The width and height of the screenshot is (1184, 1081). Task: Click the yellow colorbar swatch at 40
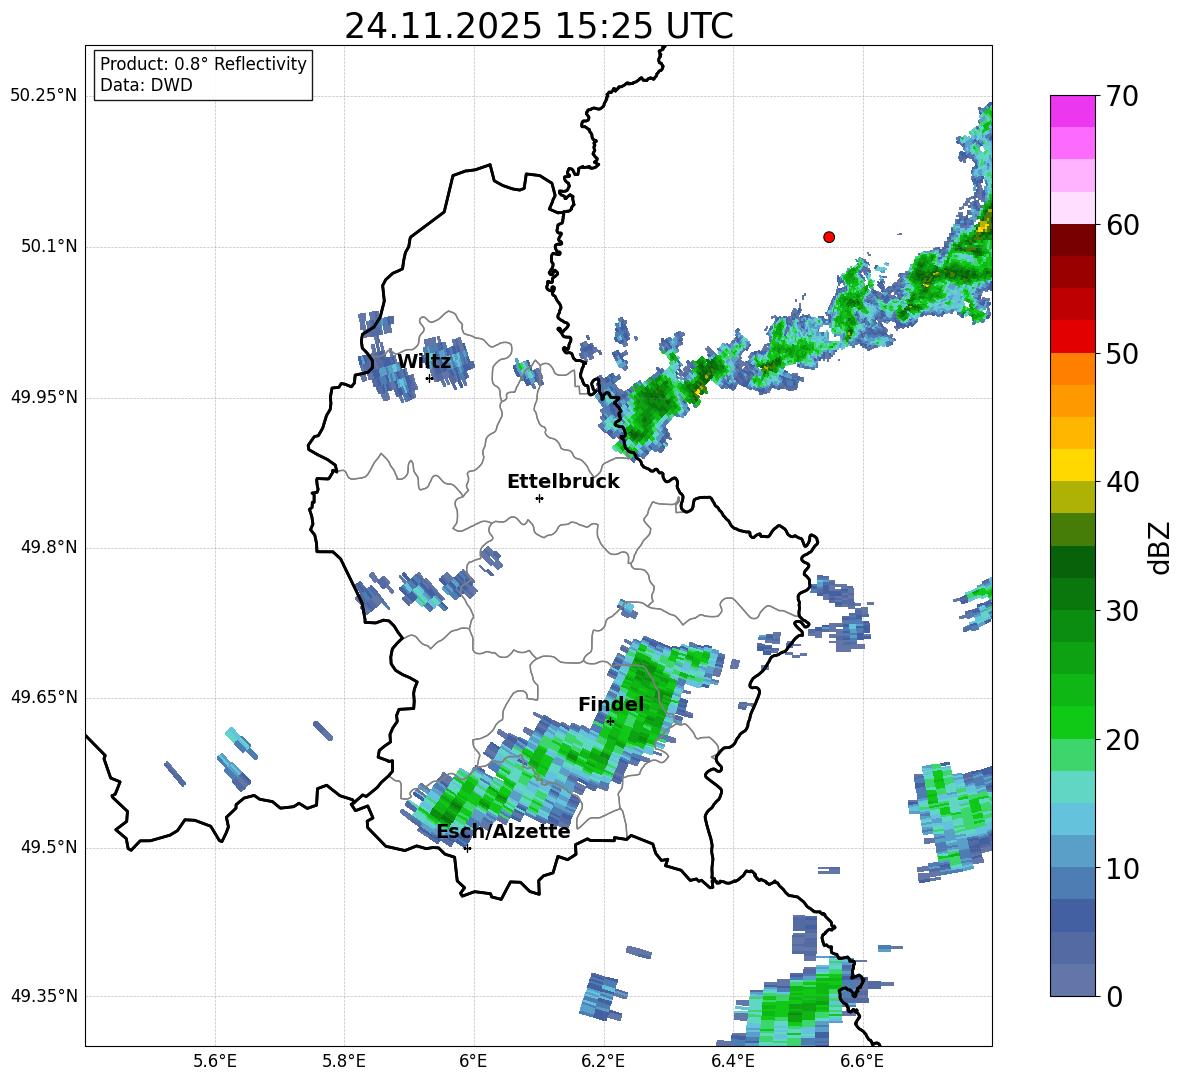(1073, 465)
